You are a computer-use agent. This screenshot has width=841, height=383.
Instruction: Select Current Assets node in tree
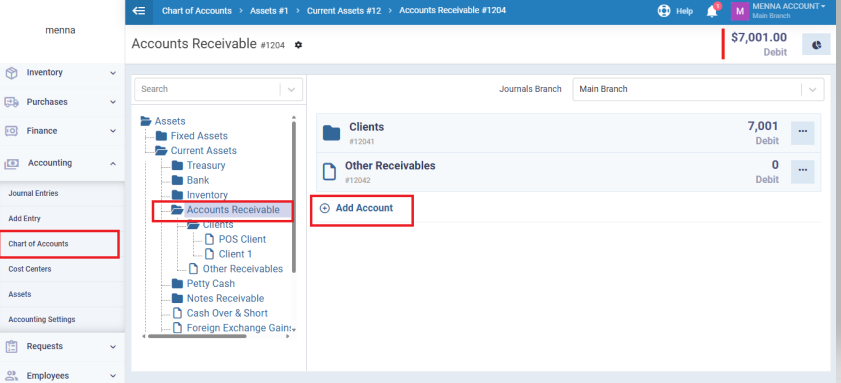pyautogui.click(x=204, y=151)
